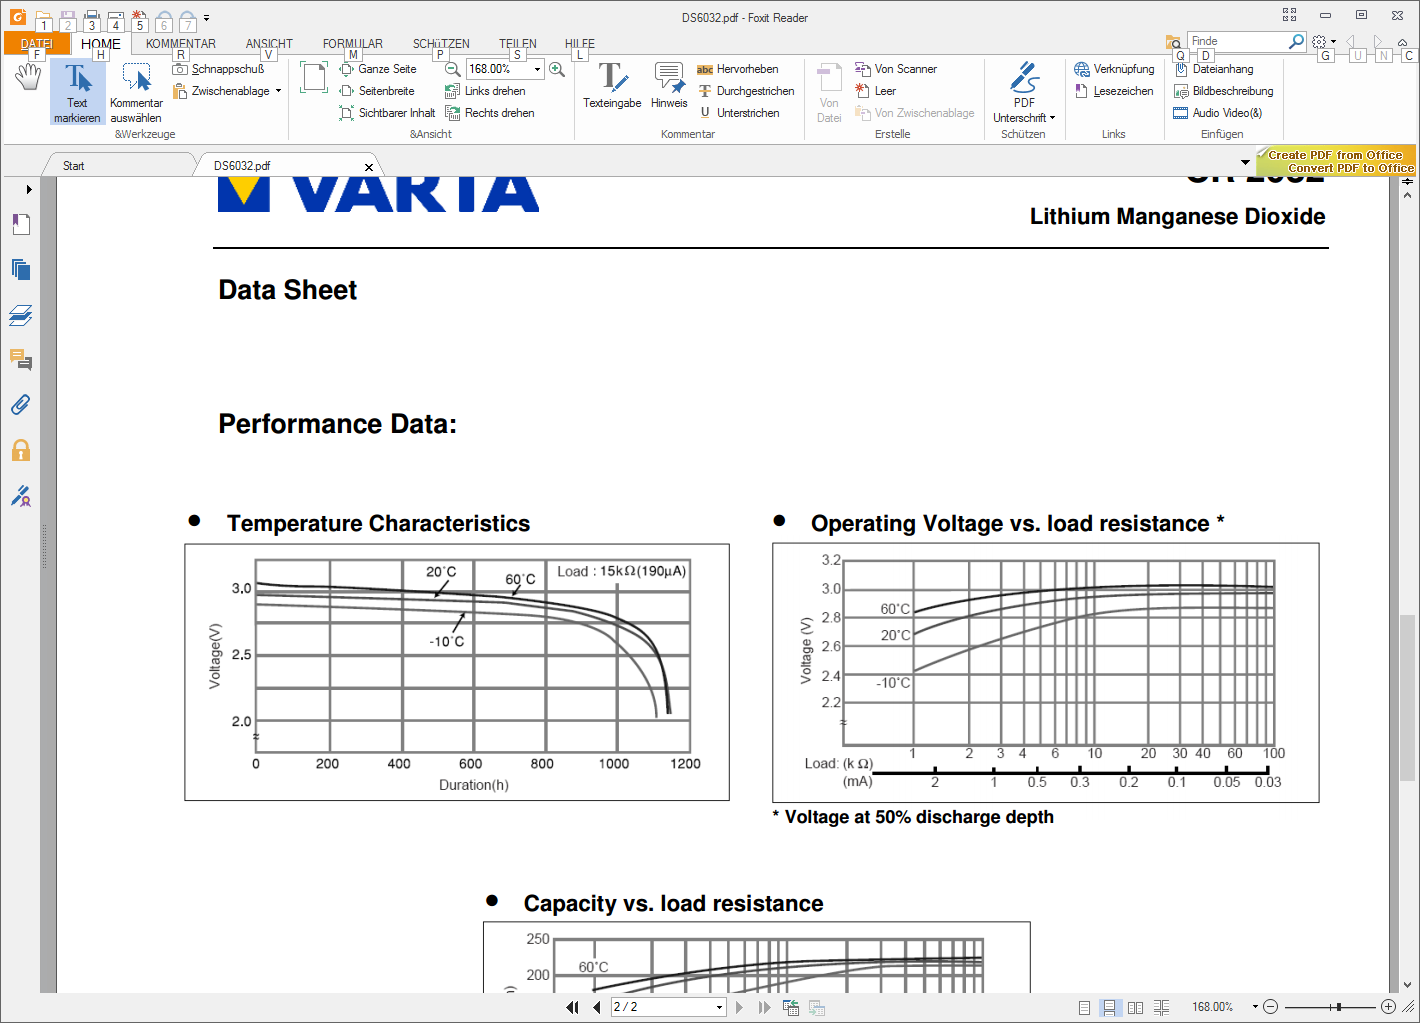Open the DATEI file menu

tap(37, 44)
